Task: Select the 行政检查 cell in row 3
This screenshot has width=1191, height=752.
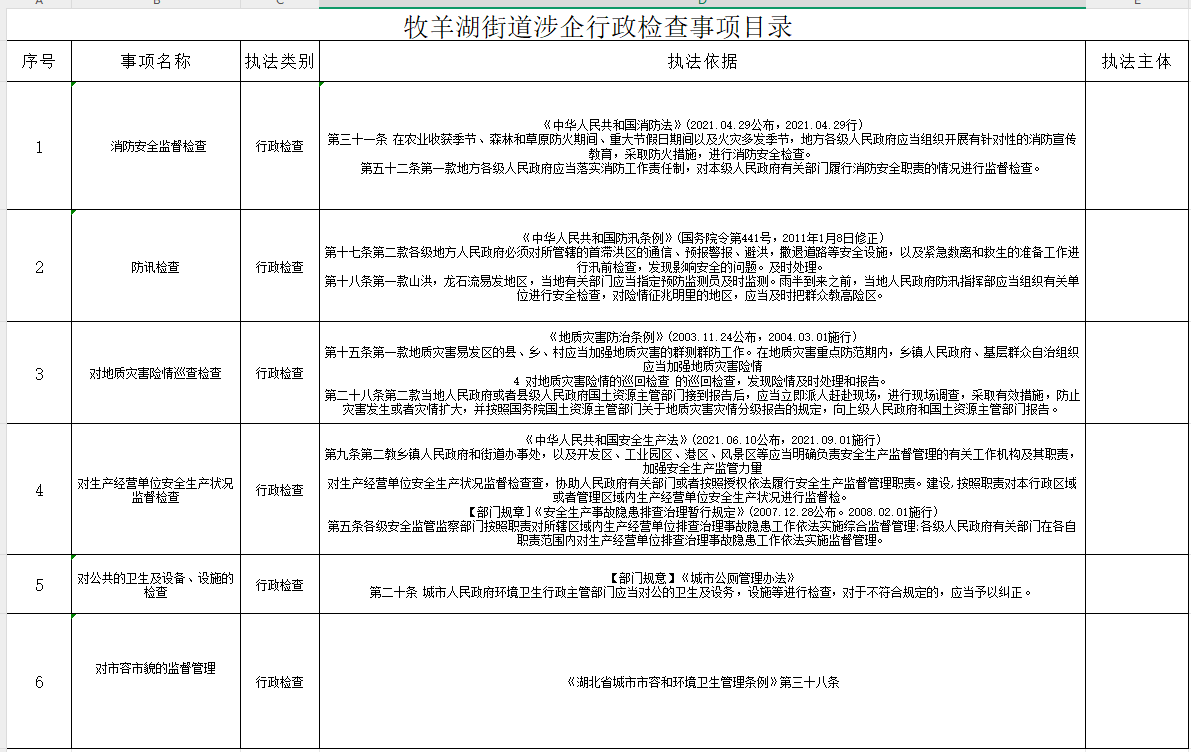Action: point(279,373)
